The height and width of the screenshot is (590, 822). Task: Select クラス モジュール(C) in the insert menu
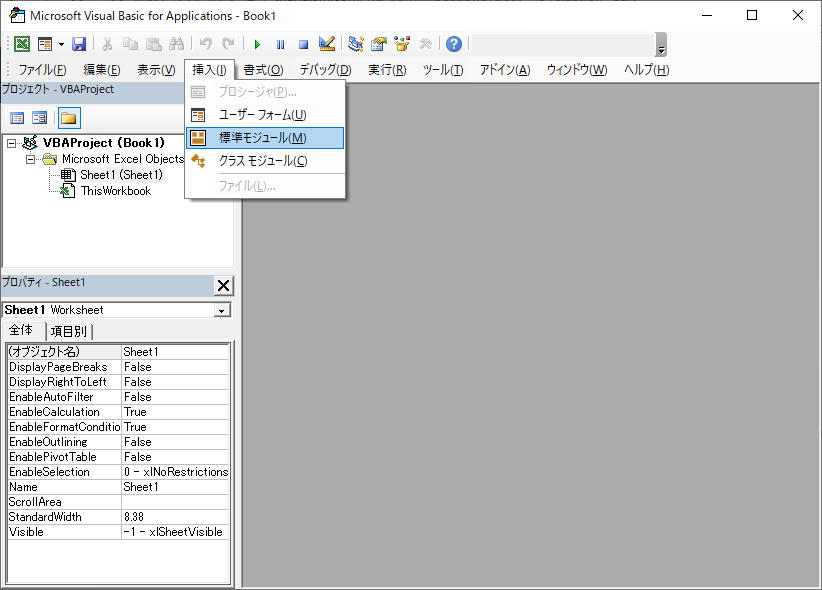pos(265,161)
